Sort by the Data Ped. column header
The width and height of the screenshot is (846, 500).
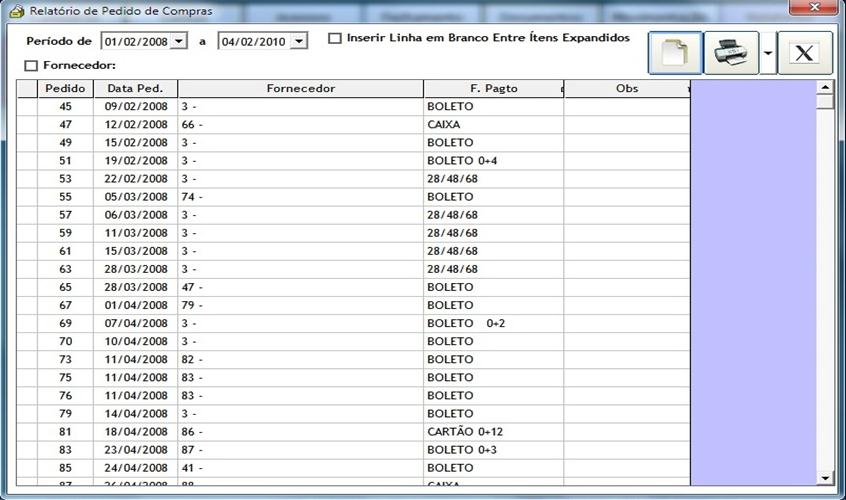135,88
